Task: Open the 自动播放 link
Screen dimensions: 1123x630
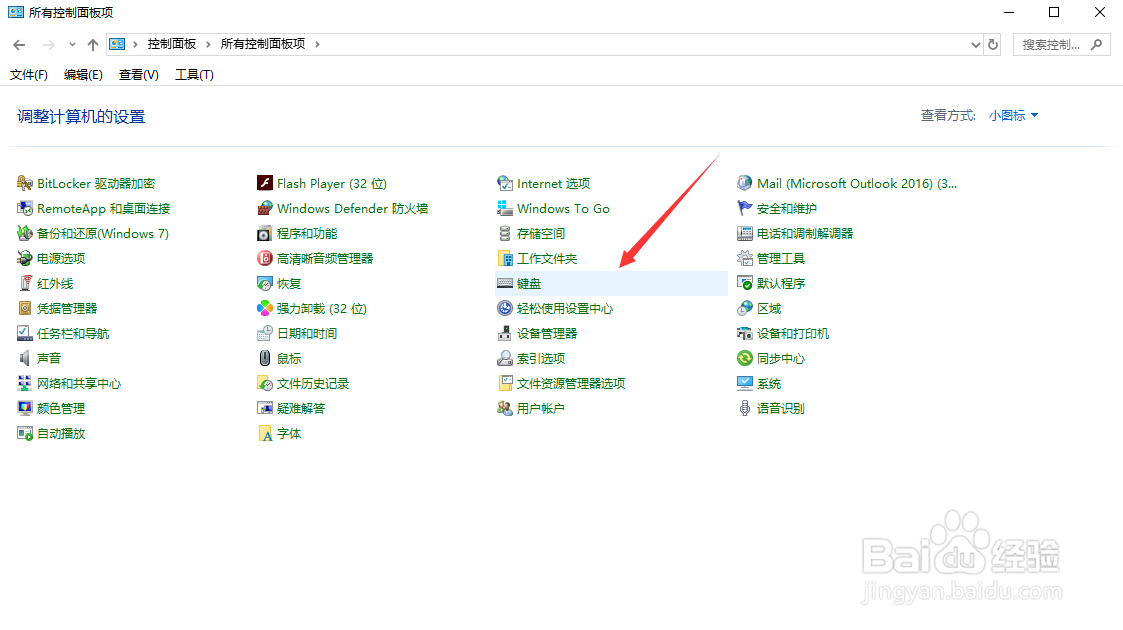Action: pos(61,434)
